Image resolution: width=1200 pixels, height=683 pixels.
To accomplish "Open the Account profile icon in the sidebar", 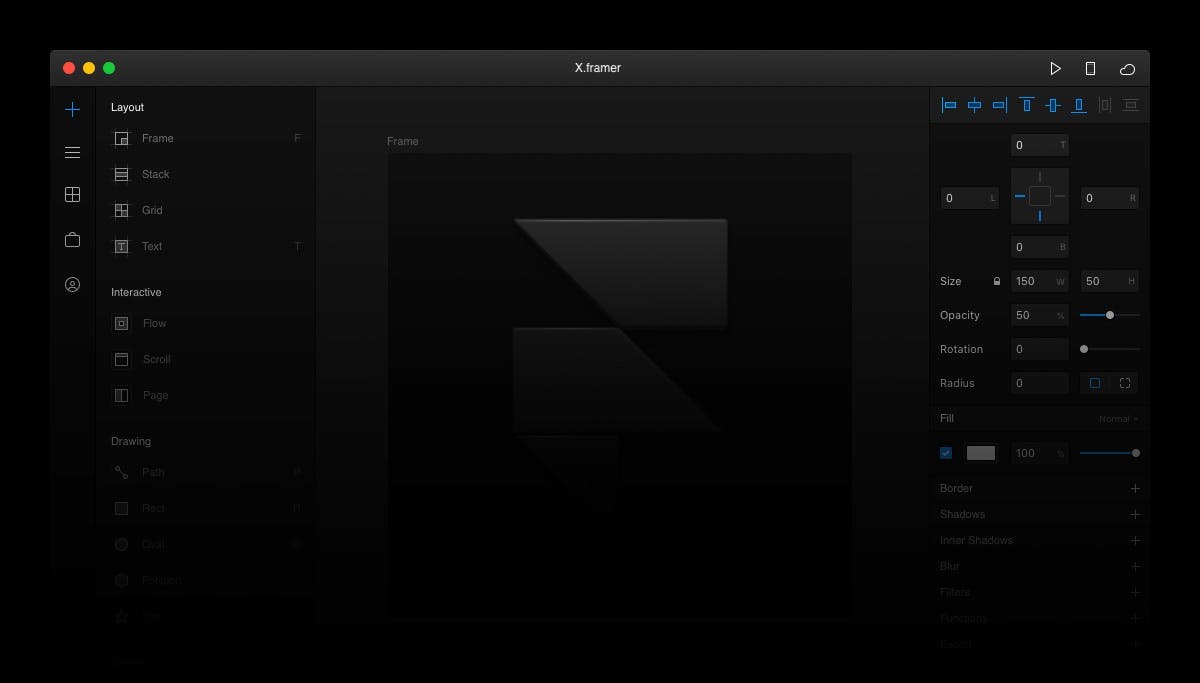I will coord(72,285).
